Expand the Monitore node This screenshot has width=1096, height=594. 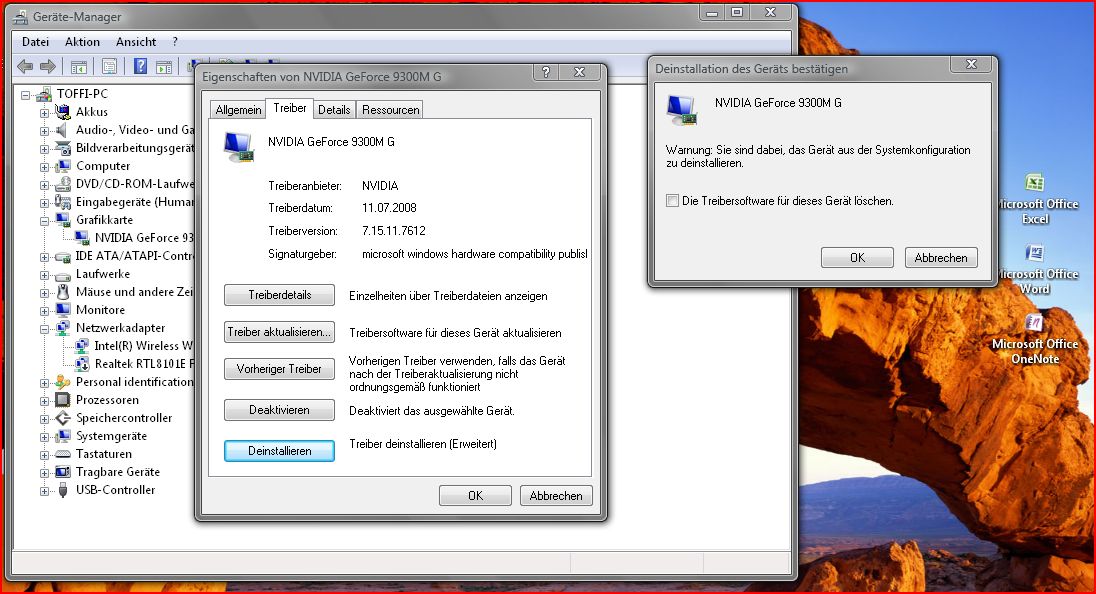[45, 311]
